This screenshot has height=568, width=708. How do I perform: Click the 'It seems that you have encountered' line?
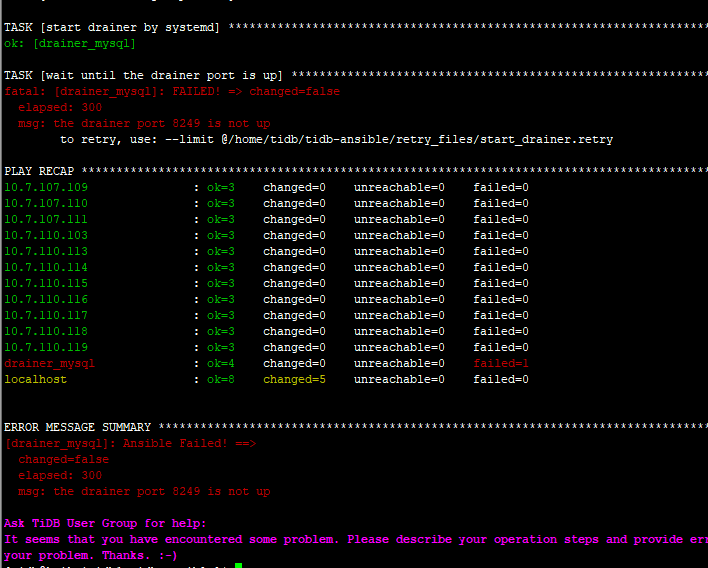(356, 540)
